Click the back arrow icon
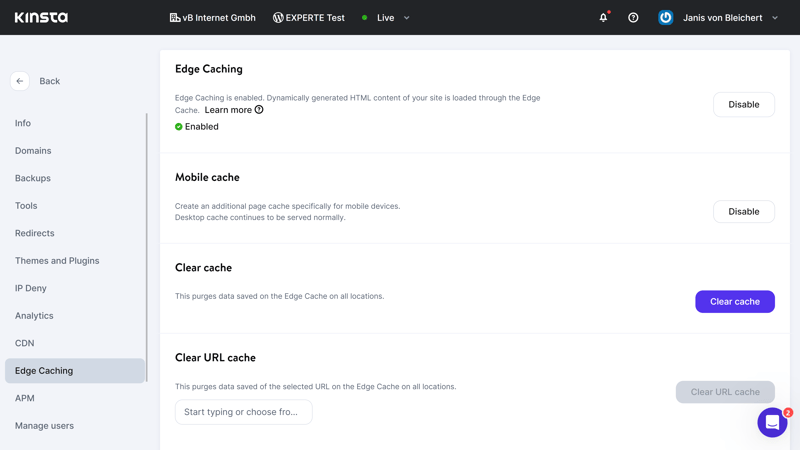The image size is (800, 450). point(19,81)
